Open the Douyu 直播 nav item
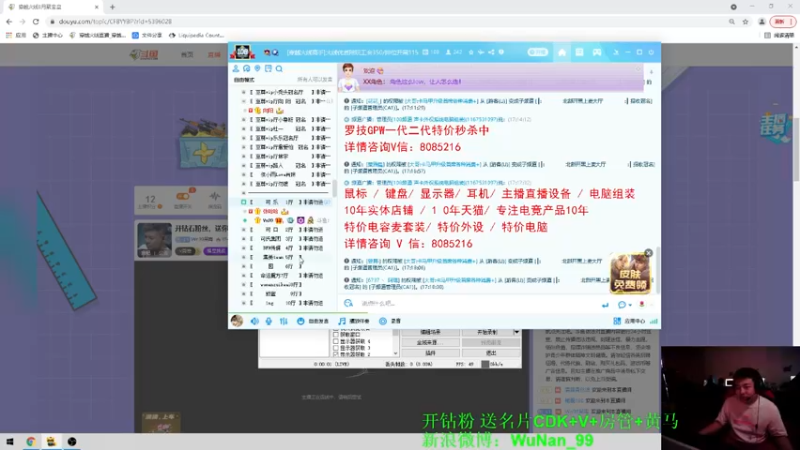Screen dimensions: 800x450 [214, 55]
